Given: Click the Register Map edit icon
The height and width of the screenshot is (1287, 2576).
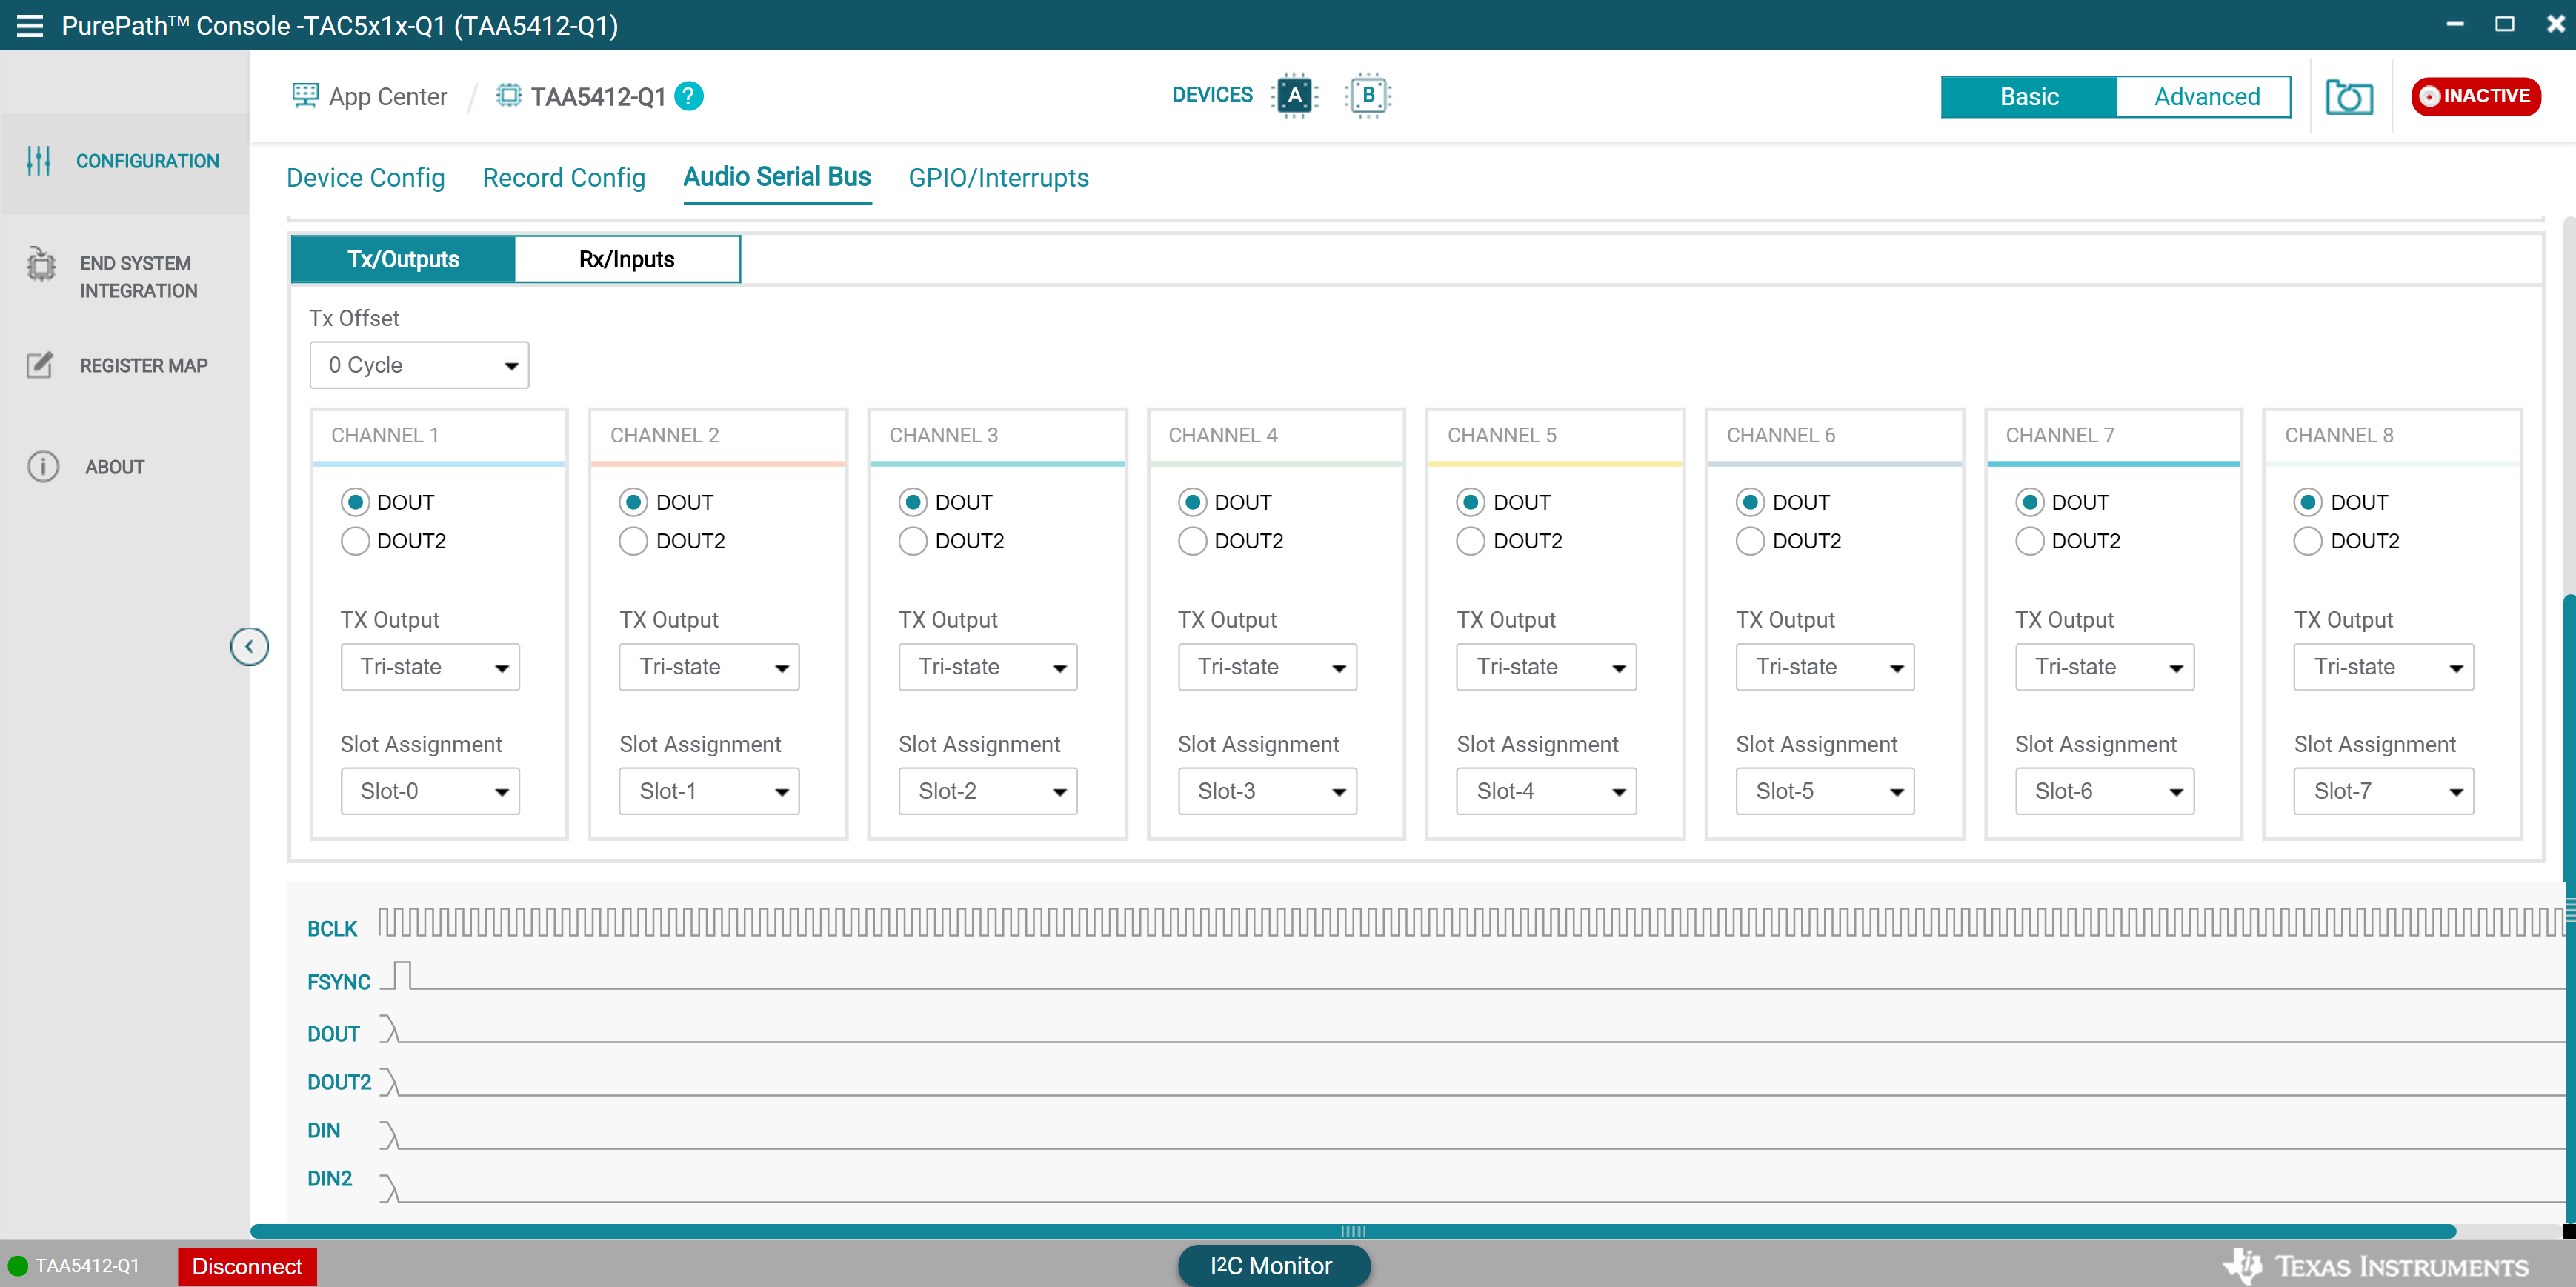Looking at the screenshot, I should [39, 365].
